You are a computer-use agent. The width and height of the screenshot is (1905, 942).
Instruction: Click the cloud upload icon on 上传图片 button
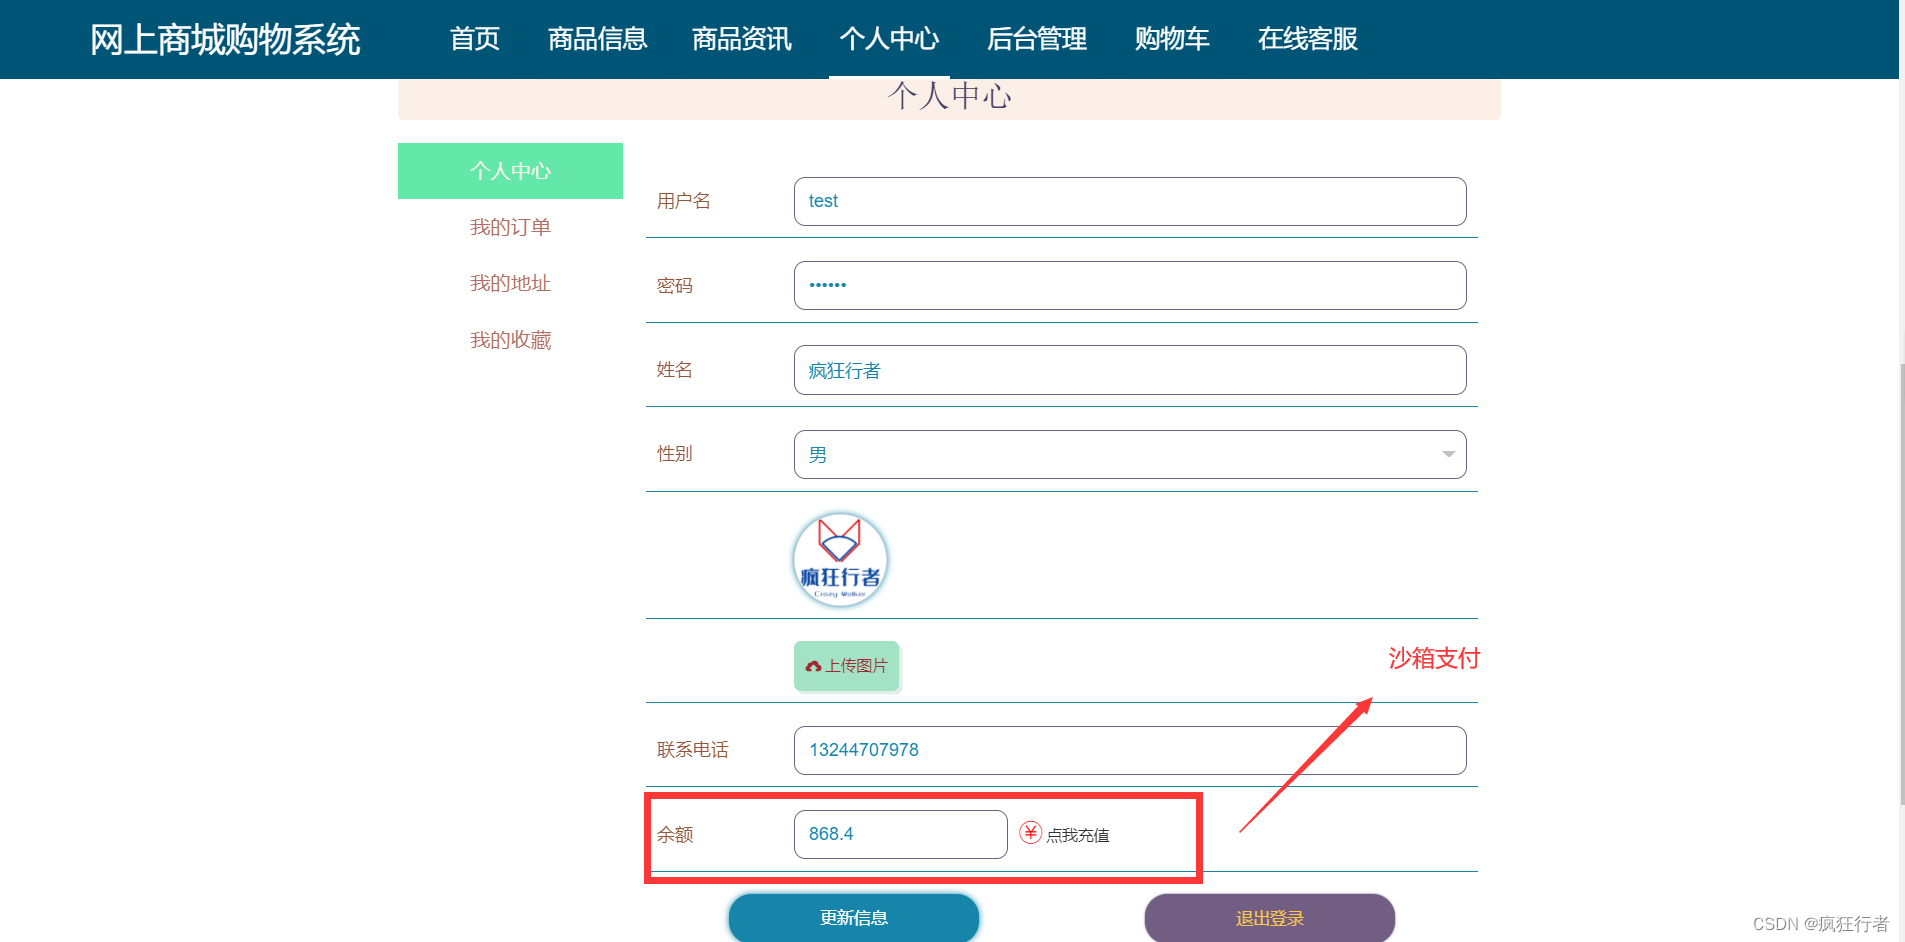point(812,666)
